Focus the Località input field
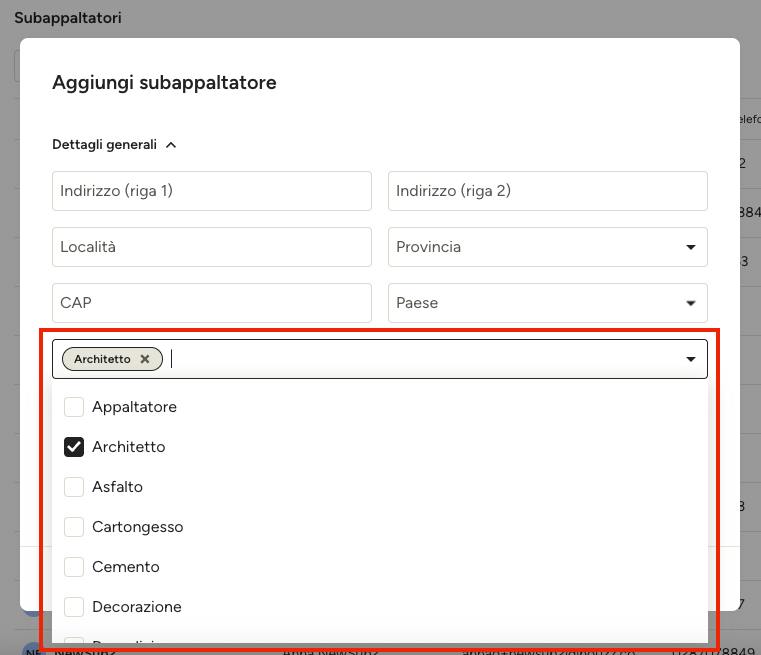761x655 pixels. click(x=212, y=247)
